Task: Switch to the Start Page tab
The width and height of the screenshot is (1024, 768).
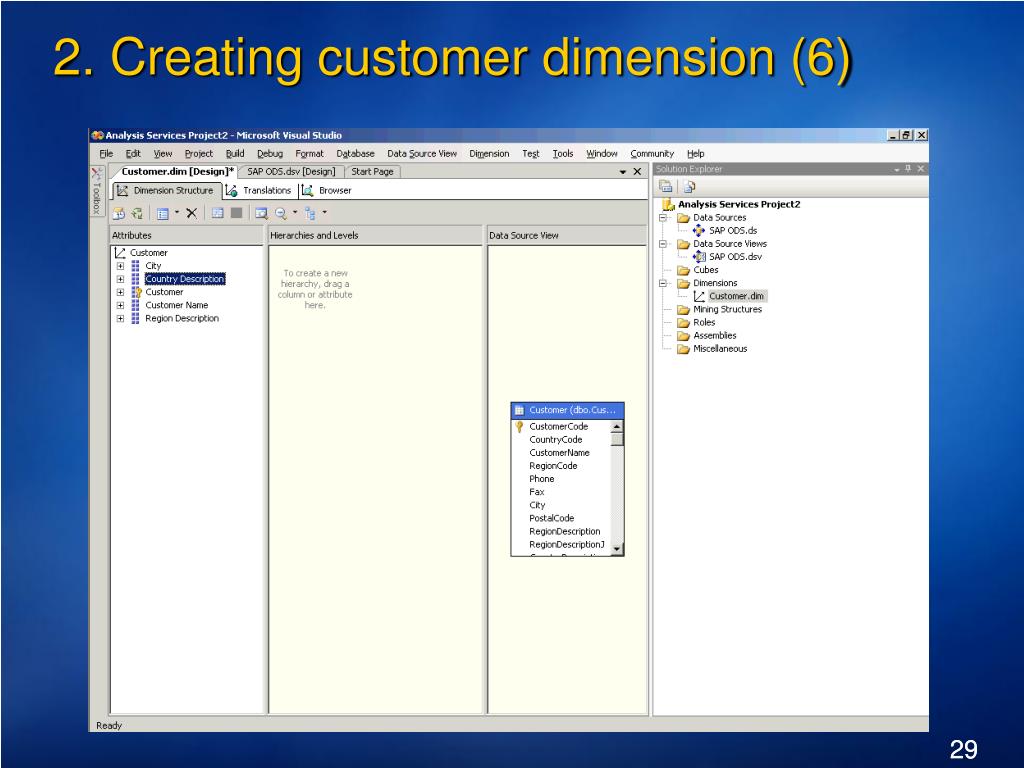Action: pyautogui.click(x=372, y=172)
